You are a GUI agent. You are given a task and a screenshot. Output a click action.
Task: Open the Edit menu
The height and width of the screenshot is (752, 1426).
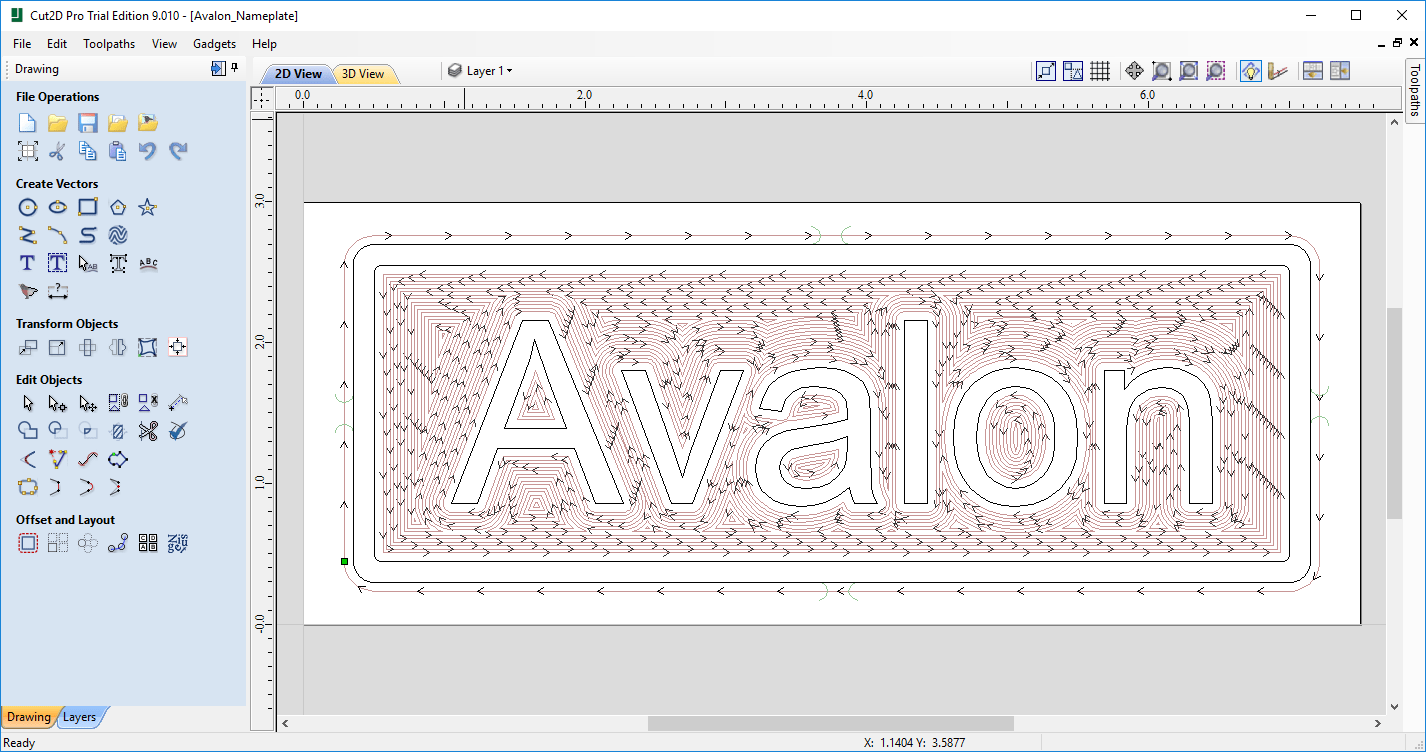point(57,44)
